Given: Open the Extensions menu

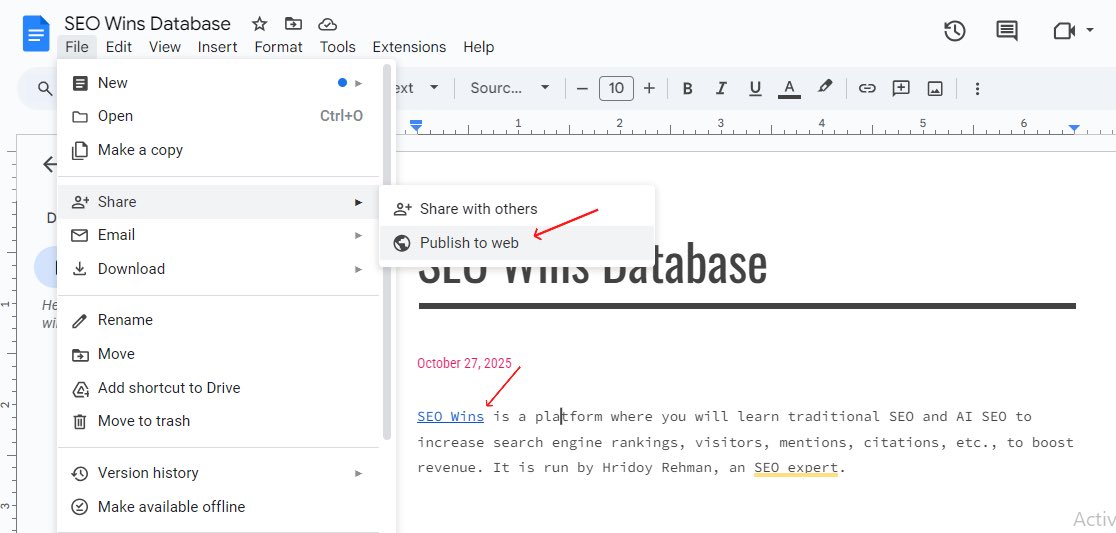Looking at the screenshot, I should point(409,47).
